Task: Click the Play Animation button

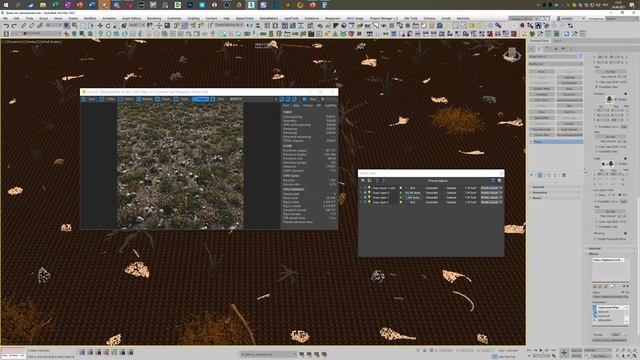Action: point(541,350)
